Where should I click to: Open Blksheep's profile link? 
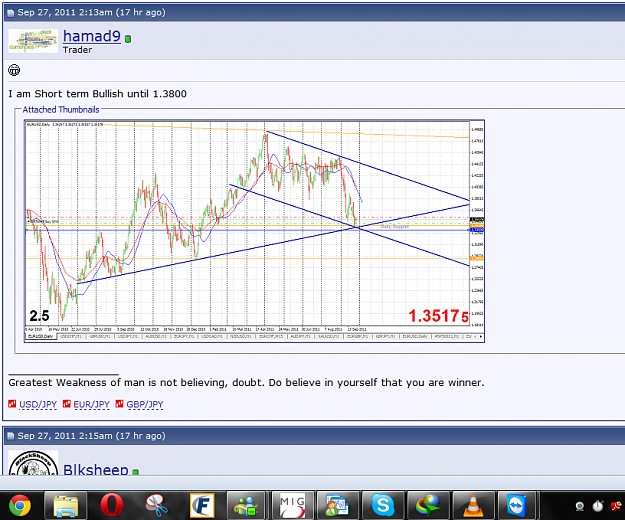coord(96,469)
